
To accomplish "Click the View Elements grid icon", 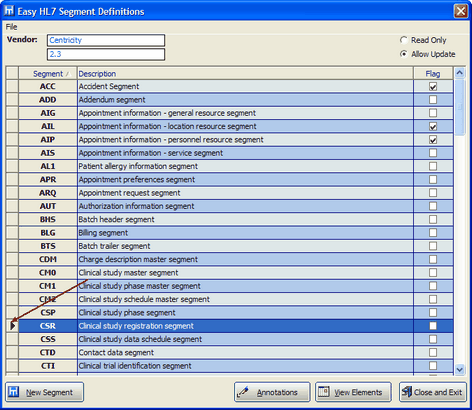I will (x=324, y=392).
